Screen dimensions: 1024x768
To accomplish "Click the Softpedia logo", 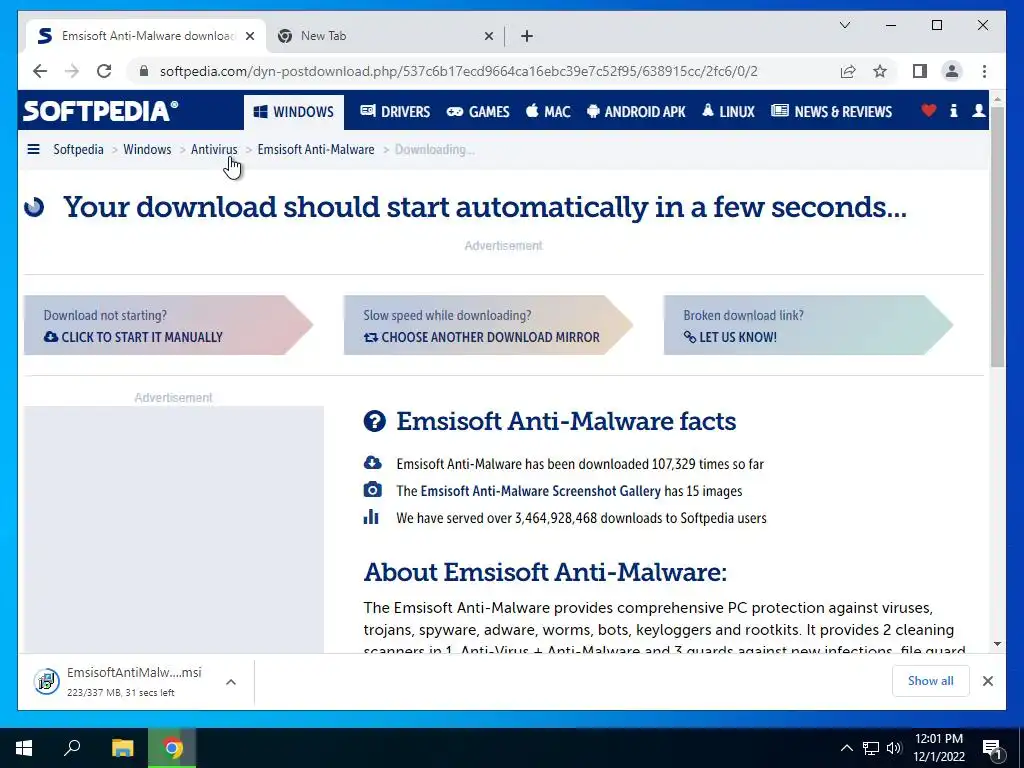I will (101, 111).
